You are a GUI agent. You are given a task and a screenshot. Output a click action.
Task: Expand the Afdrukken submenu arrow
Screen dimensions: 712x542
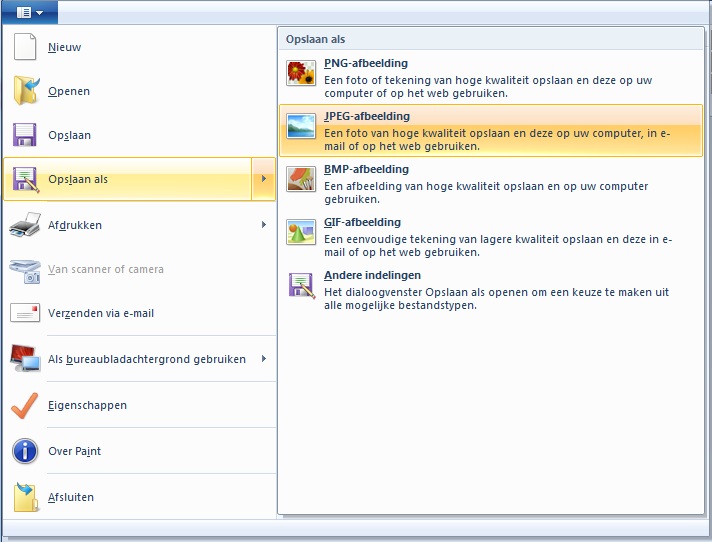click(264, 225)
